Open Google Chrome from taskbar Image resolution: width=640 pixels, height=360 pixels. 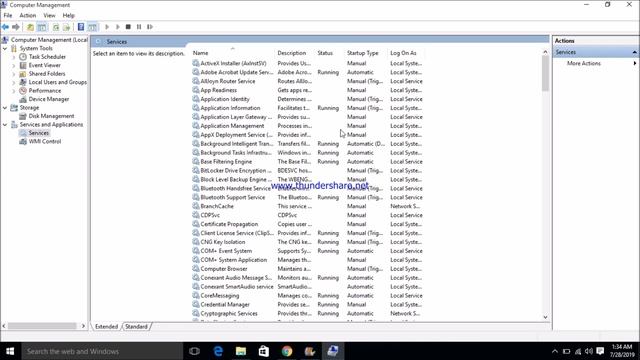pos(287,351)
